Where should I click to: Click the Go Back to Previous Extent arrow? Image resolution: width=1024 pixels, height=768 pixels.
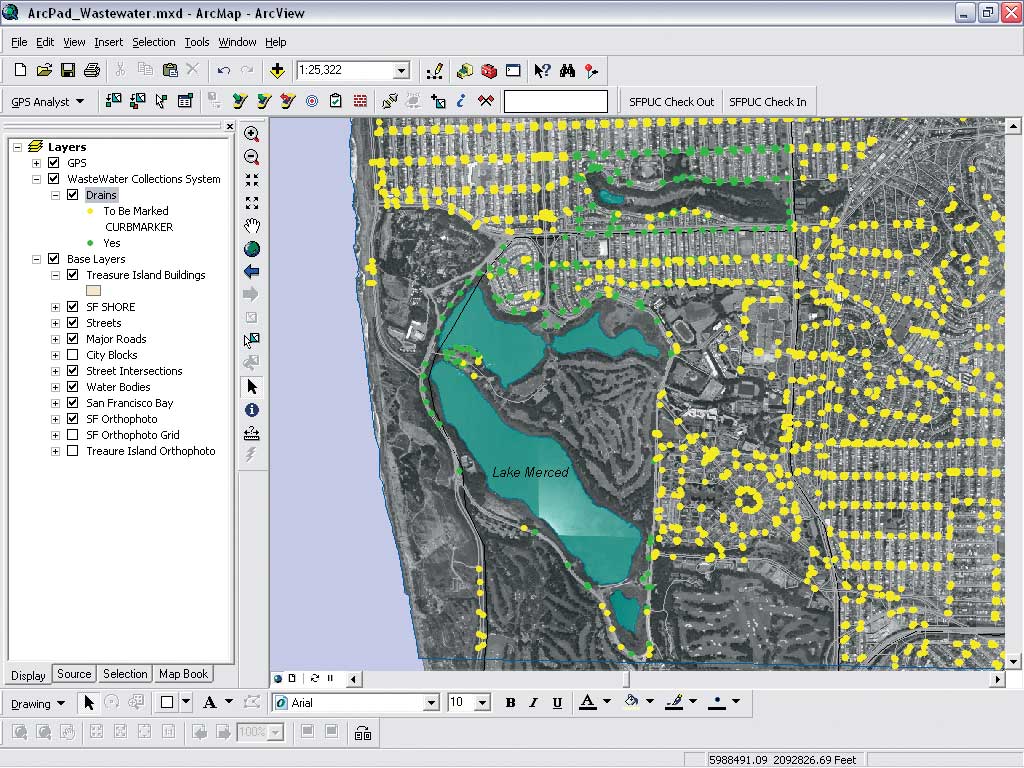251,272
